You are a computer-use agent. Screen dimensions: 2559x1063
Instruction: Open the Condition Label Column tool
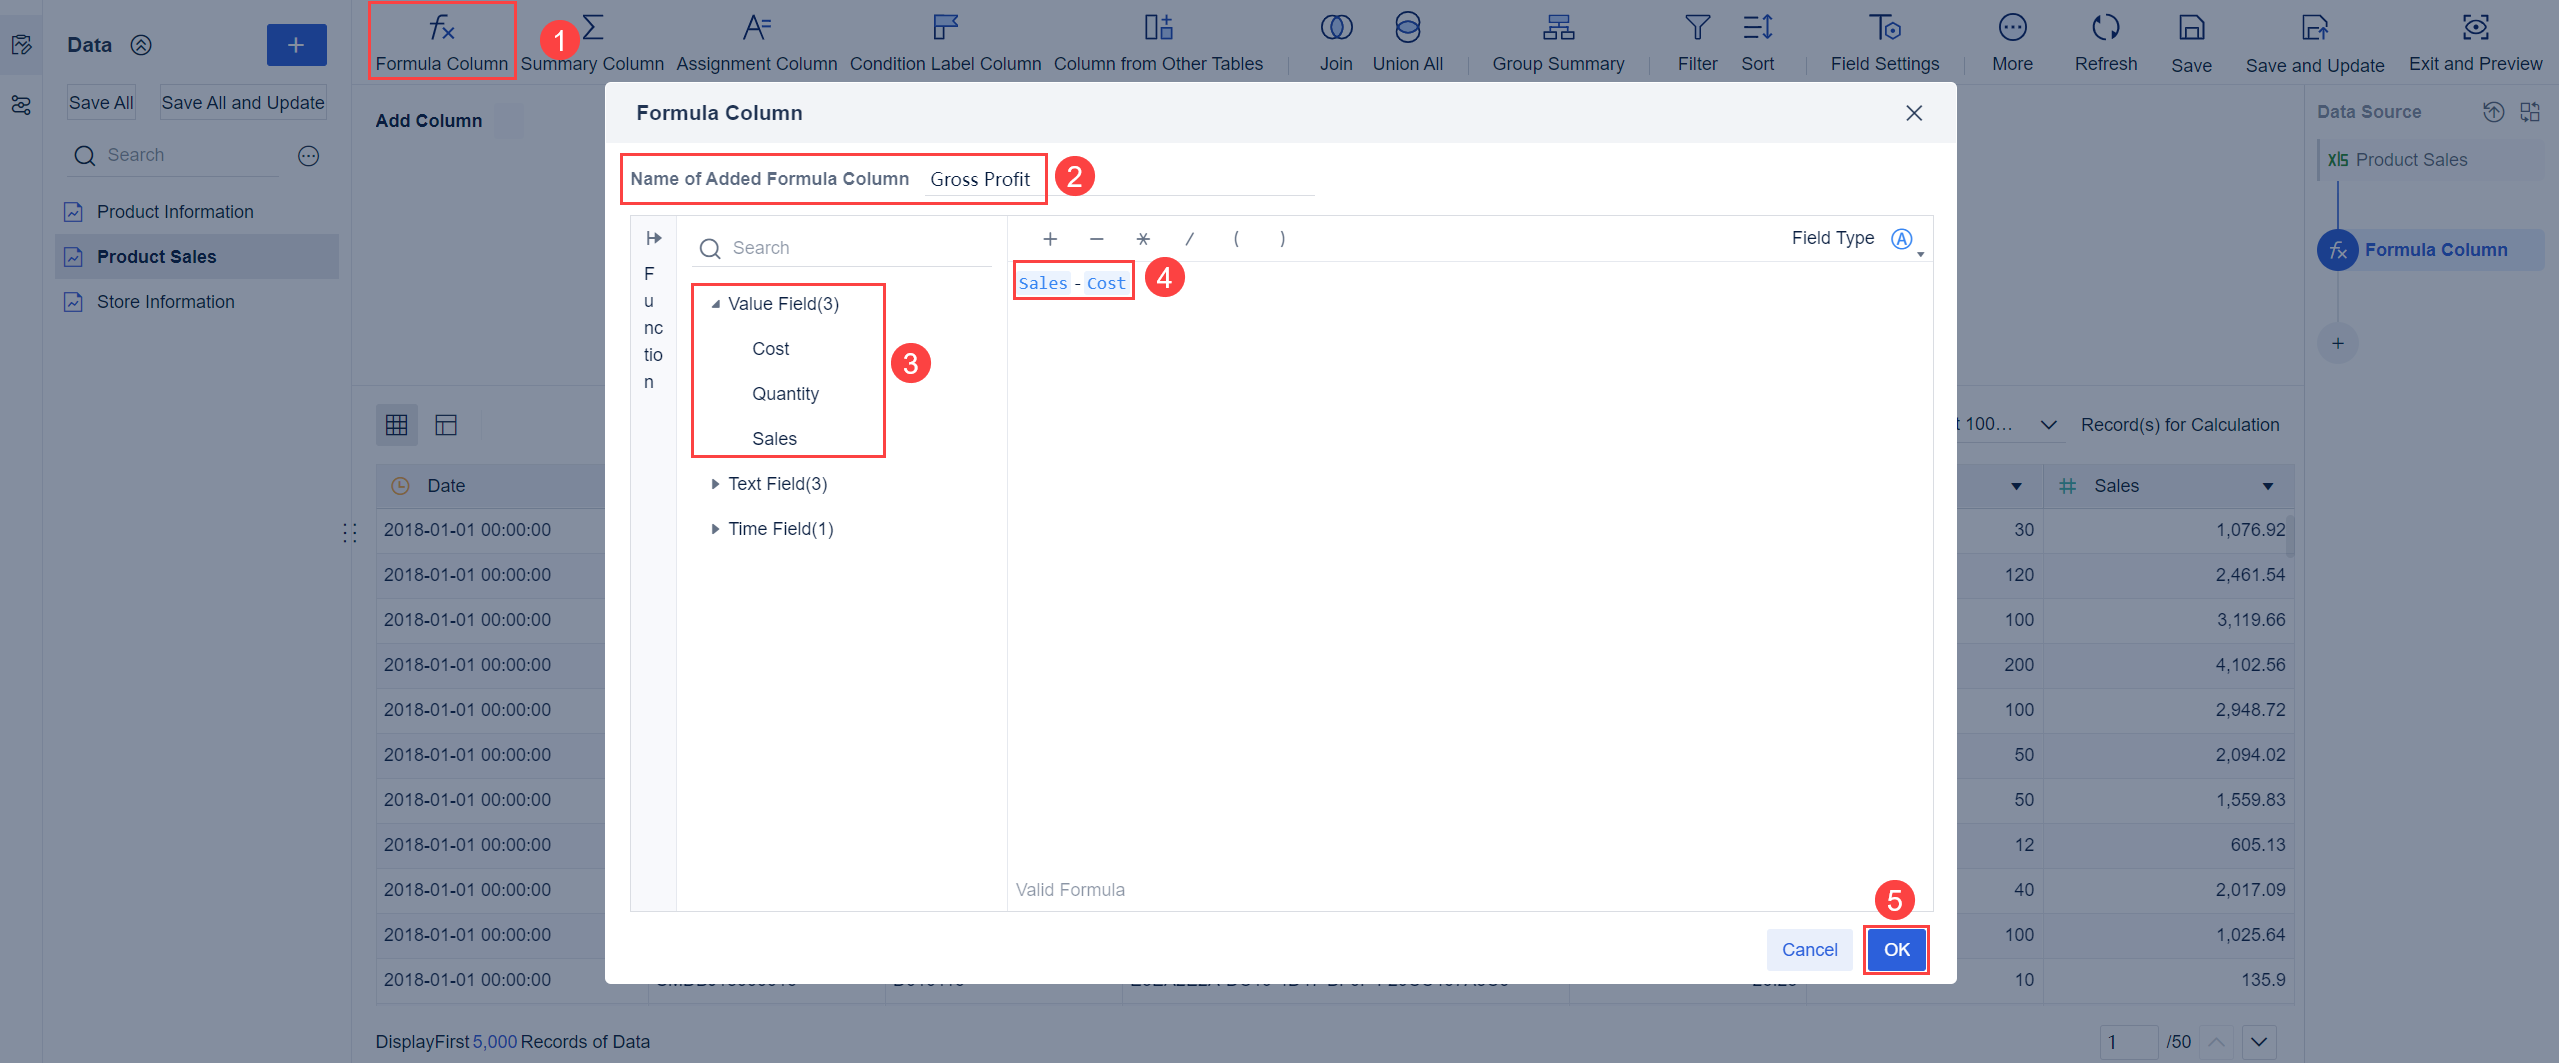pos(945,42)
